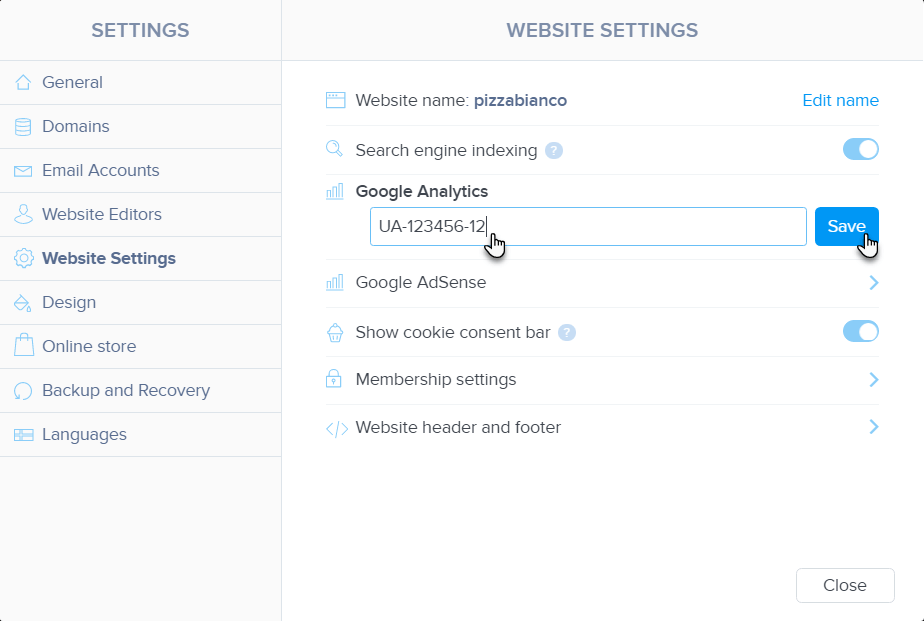Click the envelope icon for Email Accounts
924x621 pixels.
pyautogui.click(x=23, y=171)
